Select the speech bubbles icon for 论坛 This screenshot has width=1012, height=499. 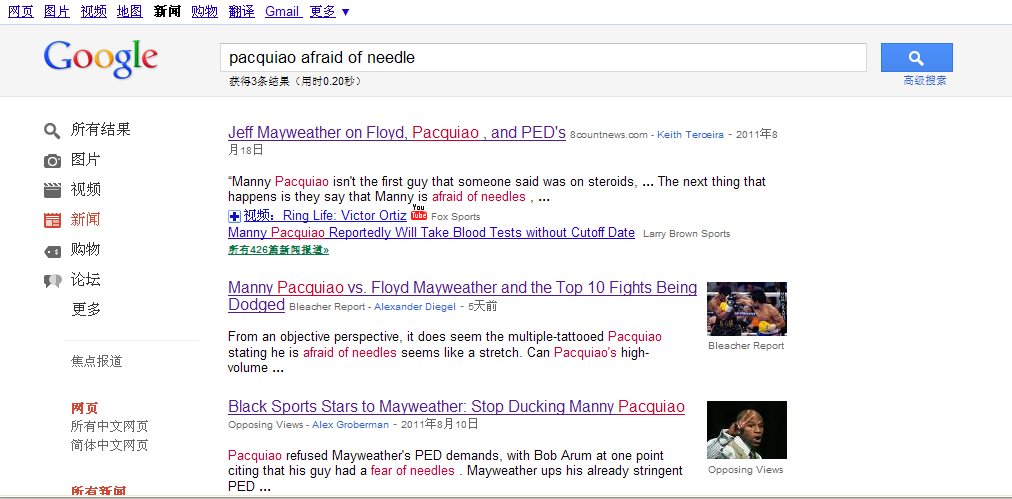[52, 281]
